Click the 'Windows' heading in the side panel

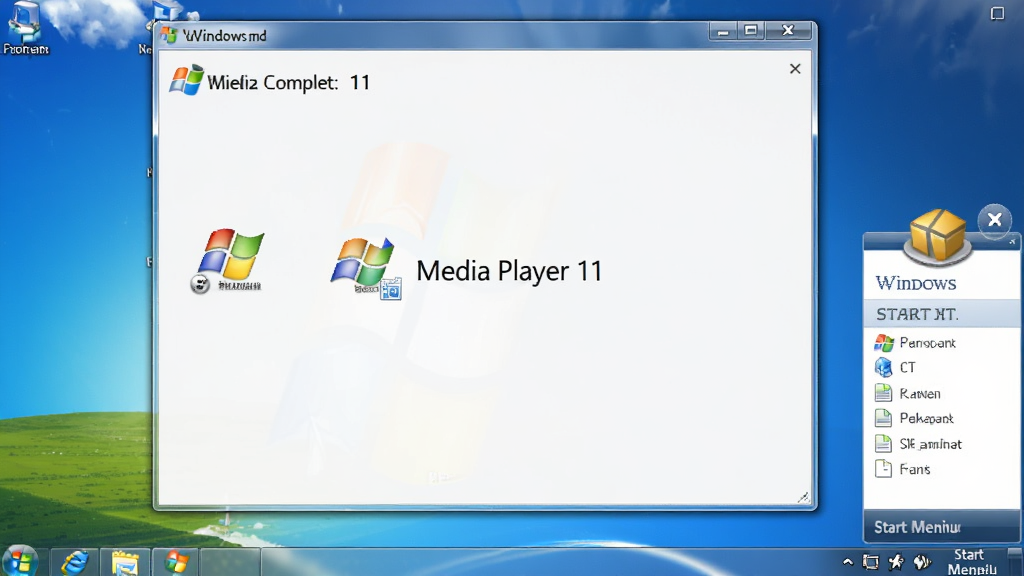point(916,283)
